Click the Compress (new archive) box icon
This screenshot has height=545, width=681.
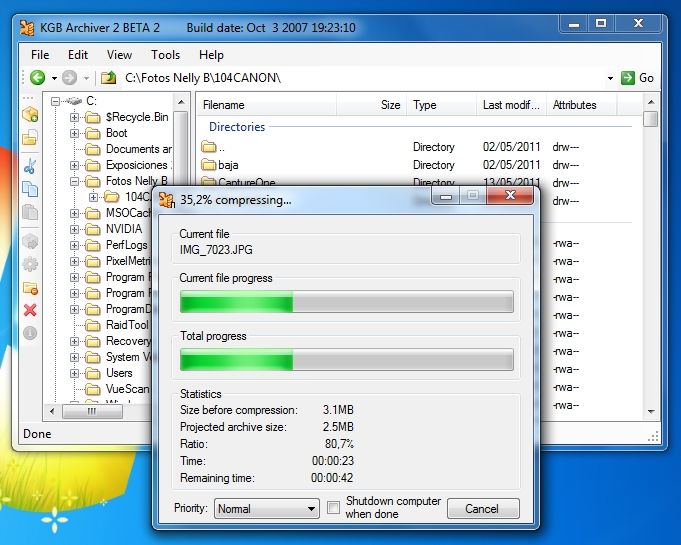30,114
